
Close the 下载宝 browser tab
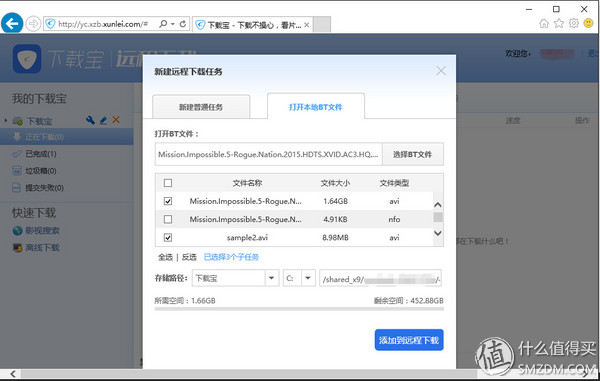pos(307,25)
